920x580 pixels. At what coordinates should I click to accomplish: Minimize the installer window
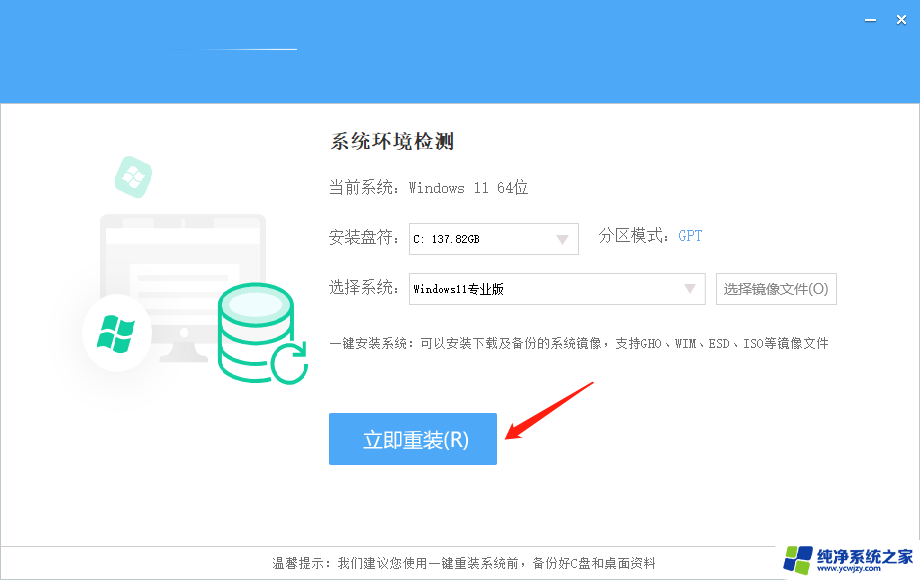tap(870, 20)
